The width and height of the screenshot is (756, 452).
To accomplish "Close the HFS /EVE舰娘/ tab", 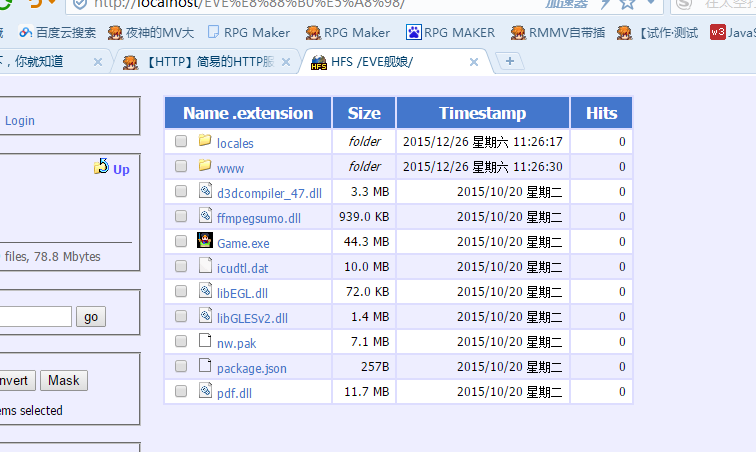I will tap(474, 62).
